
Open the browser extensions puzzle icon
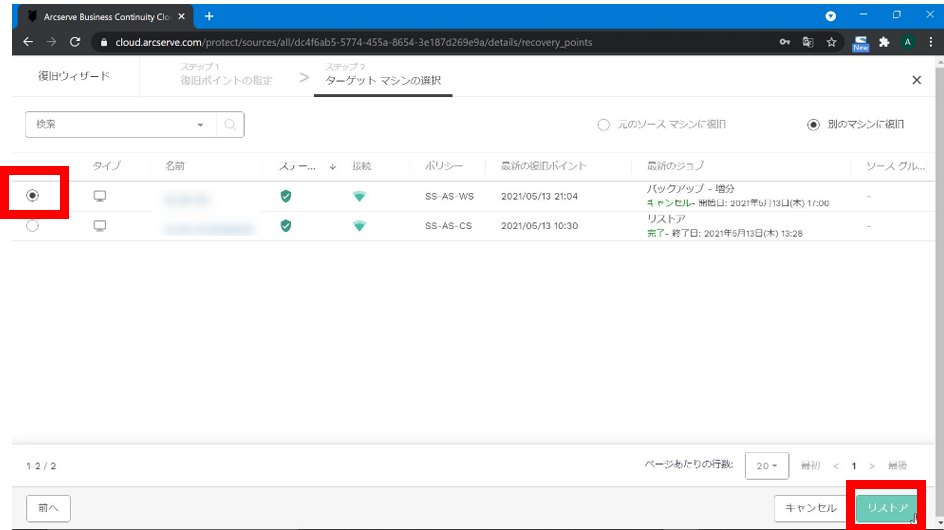pos(884,43)
